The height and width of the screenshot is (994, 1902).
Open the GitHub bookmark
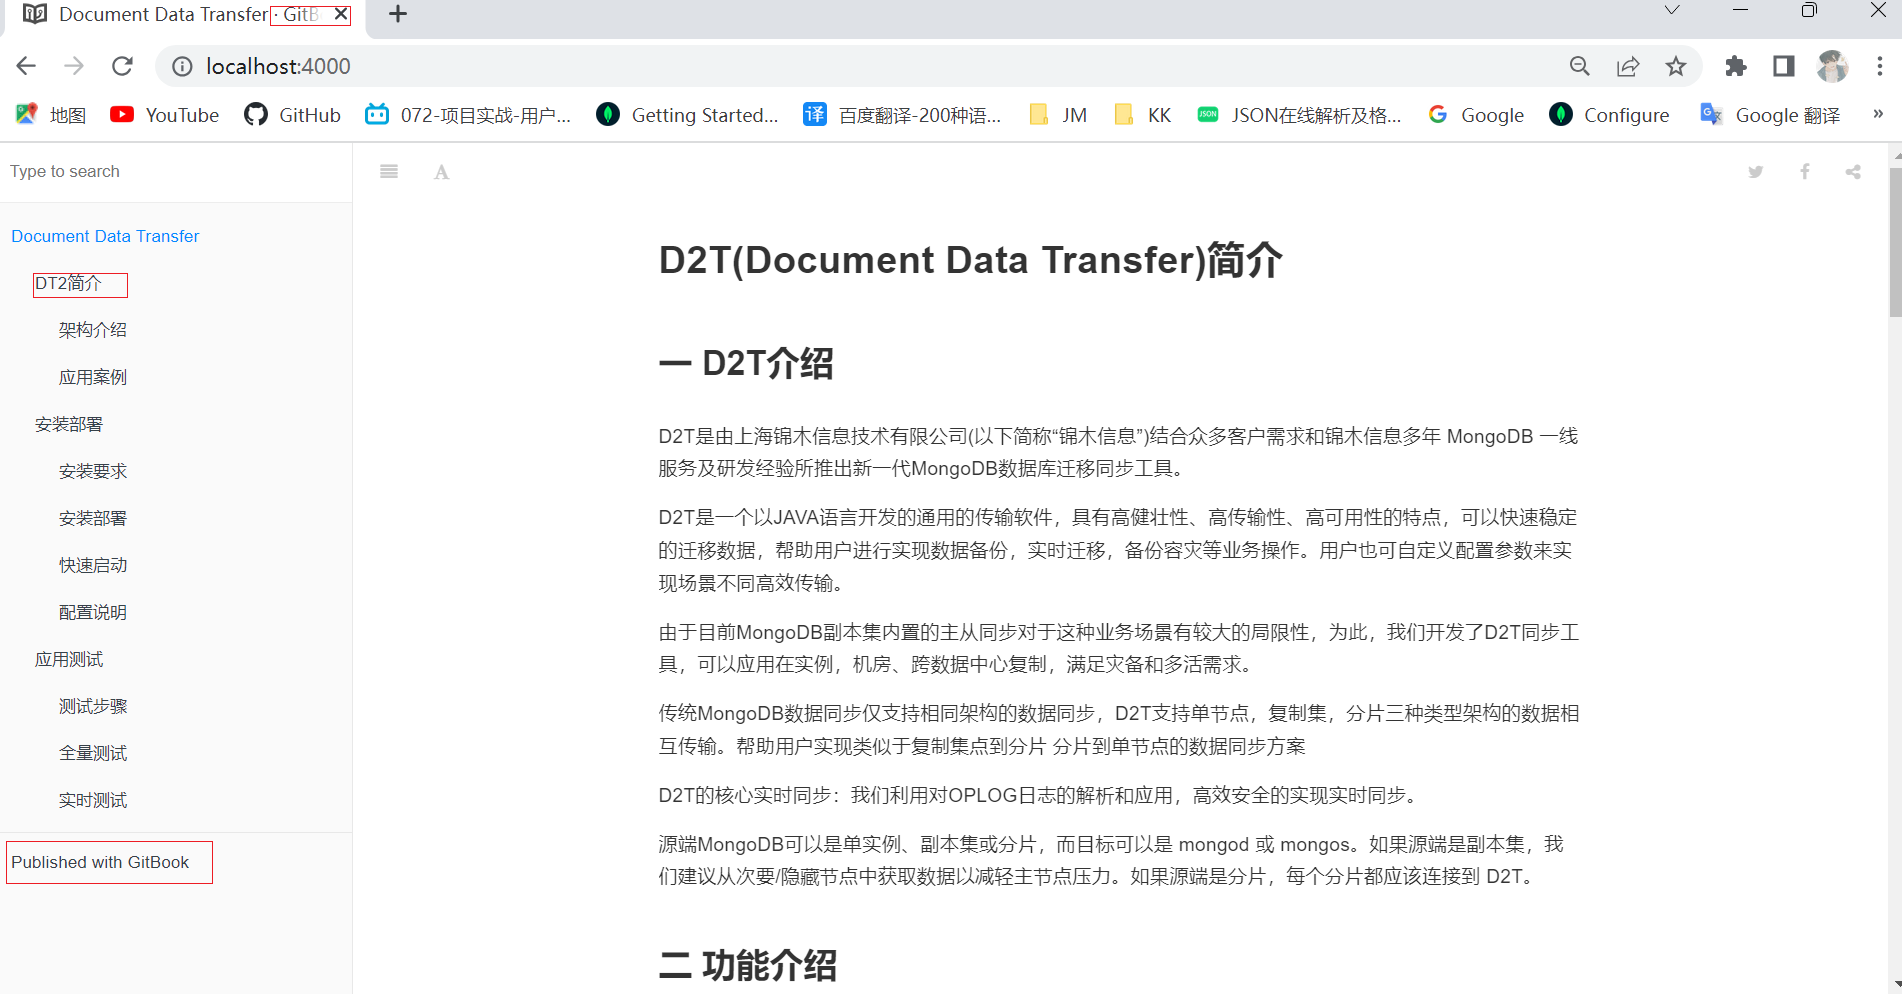click(293, 115)
